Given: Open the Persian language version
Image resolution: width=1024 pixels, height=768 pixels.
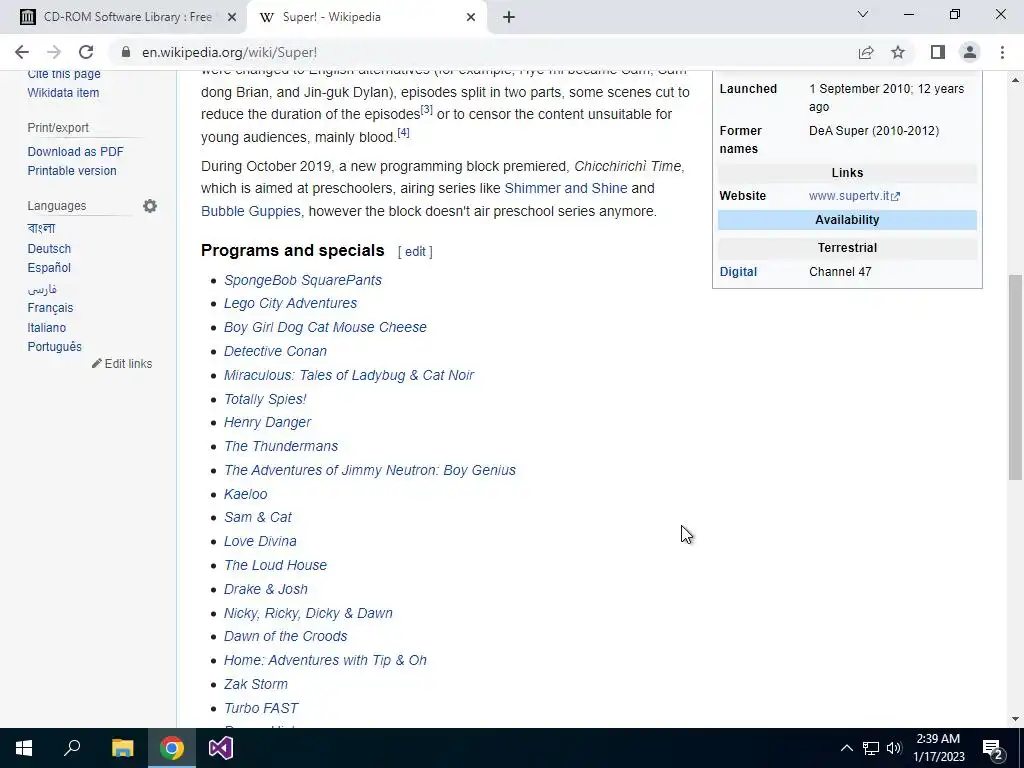Looking at the screenshot, I should click(x=42, y=289).
